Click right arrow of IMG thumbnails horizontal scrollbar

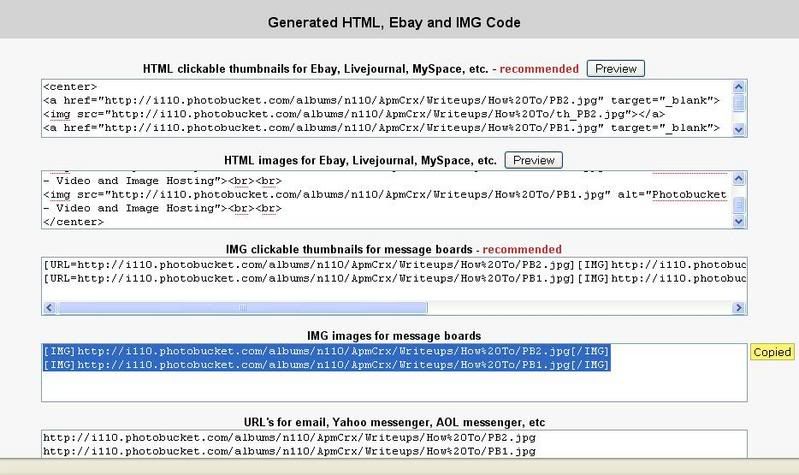[x=739, y=308]
